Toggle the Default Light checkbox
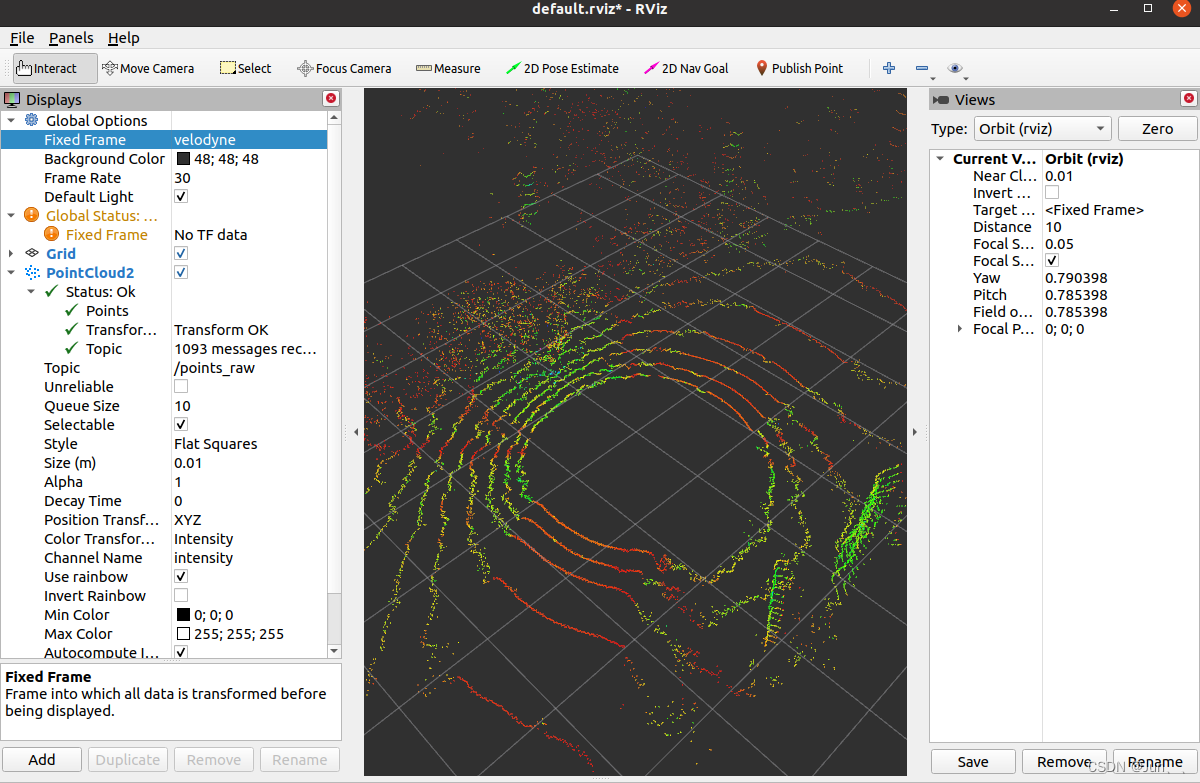 pyautogui.click(x=181, y=197)
